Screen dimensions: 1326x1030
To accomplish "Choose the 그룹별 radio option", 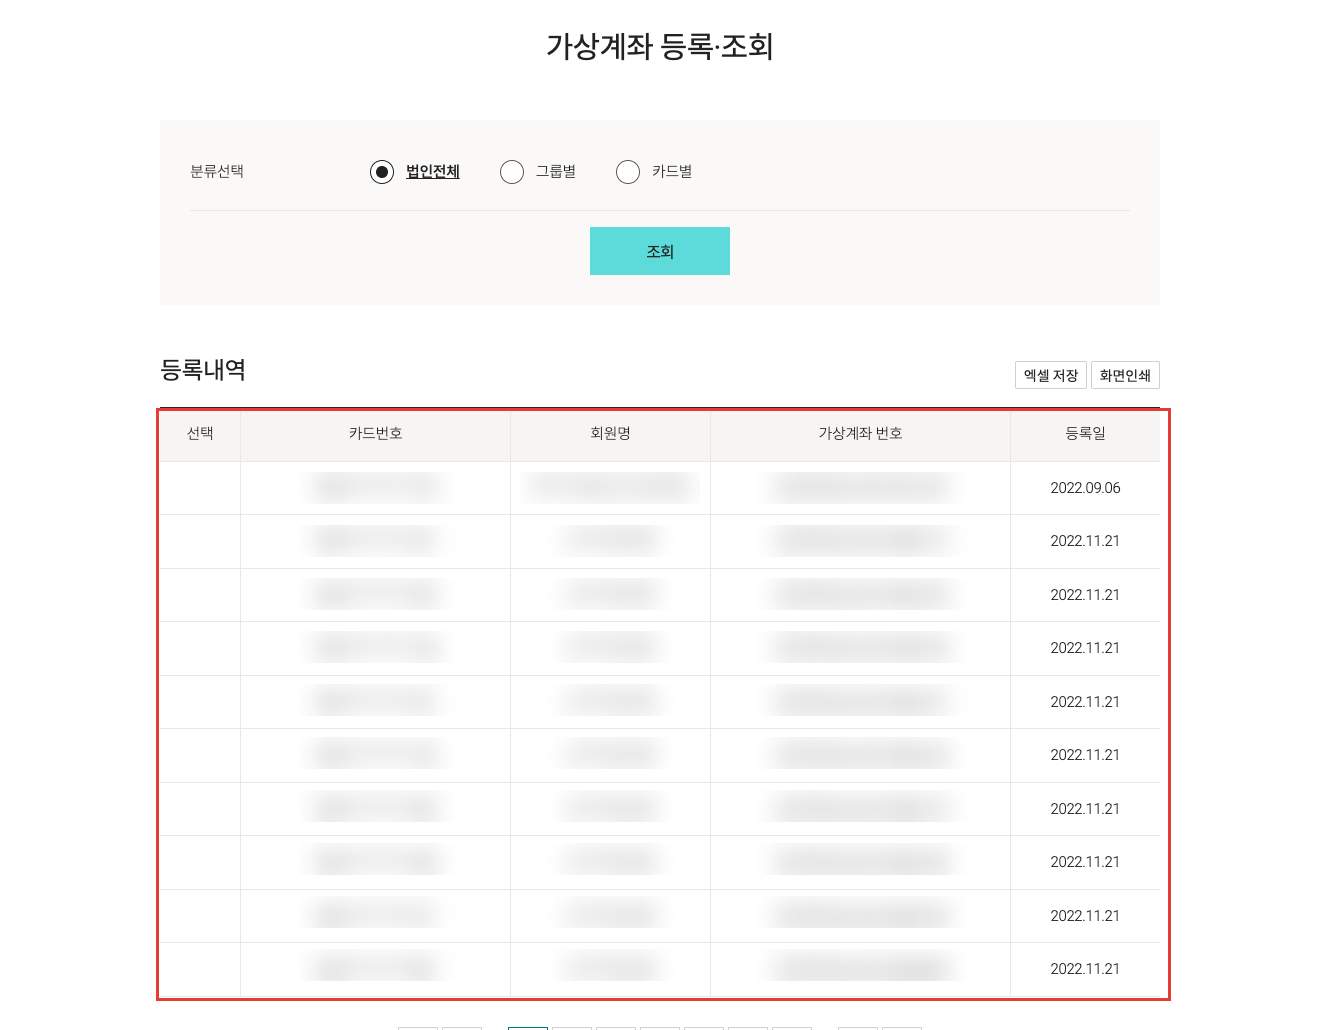I will tap(512, 172).
